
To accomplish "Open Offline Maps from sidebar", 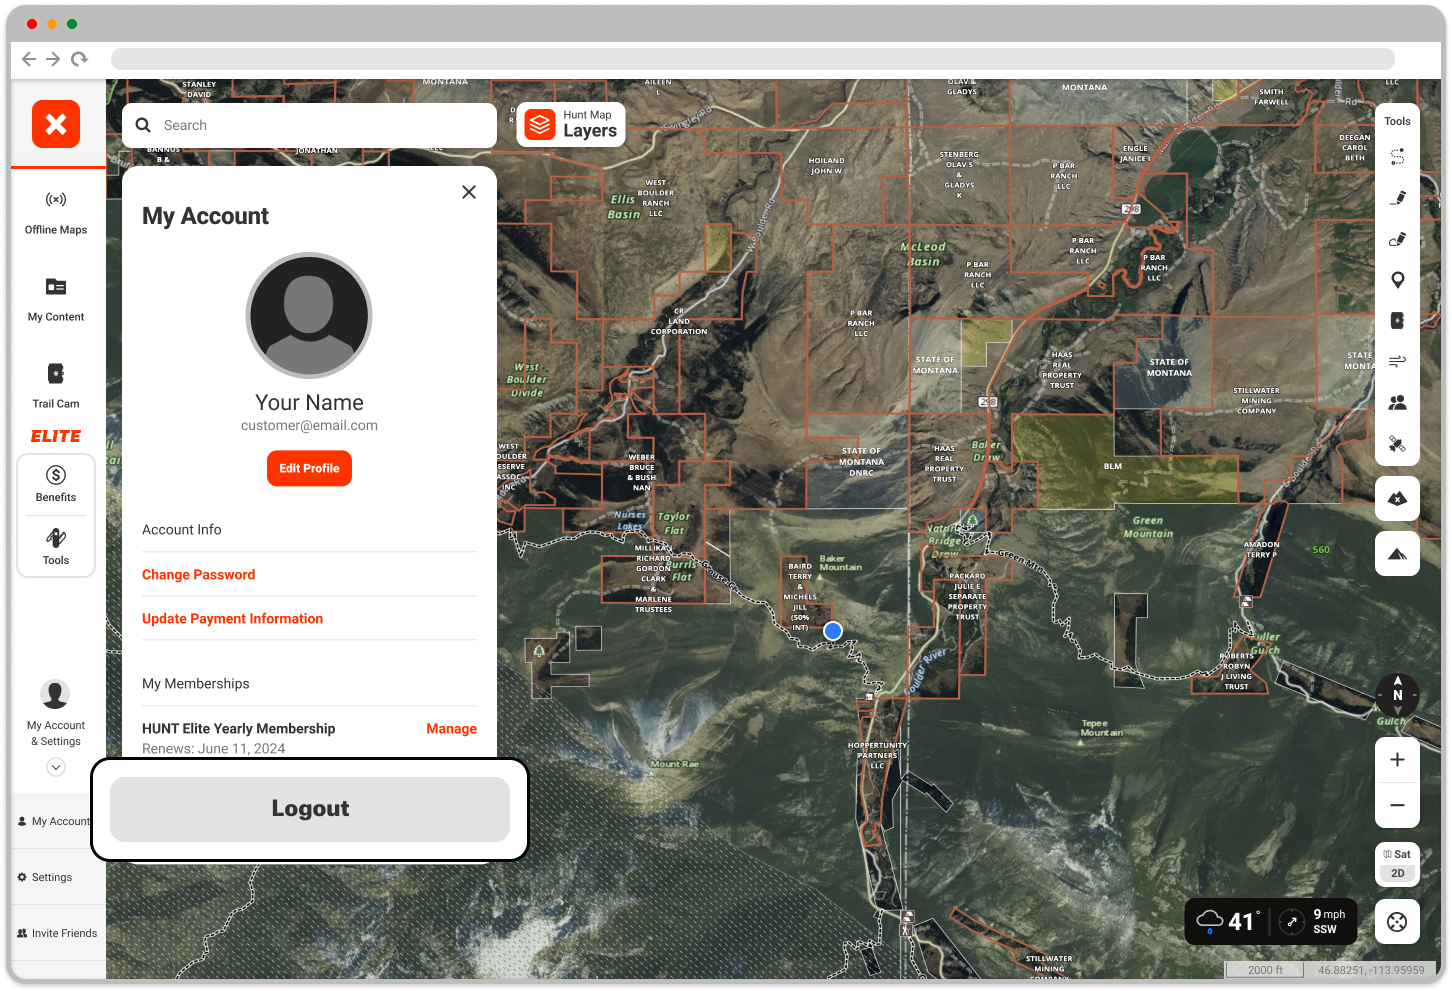I will 56,213.
